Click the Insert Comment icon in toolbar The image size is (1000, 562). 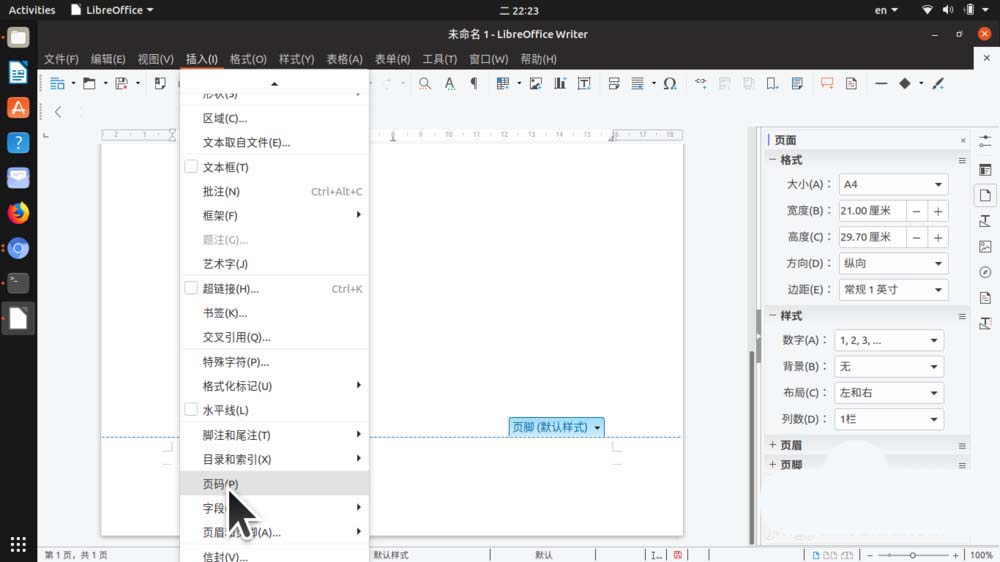[x=827, y=83]
